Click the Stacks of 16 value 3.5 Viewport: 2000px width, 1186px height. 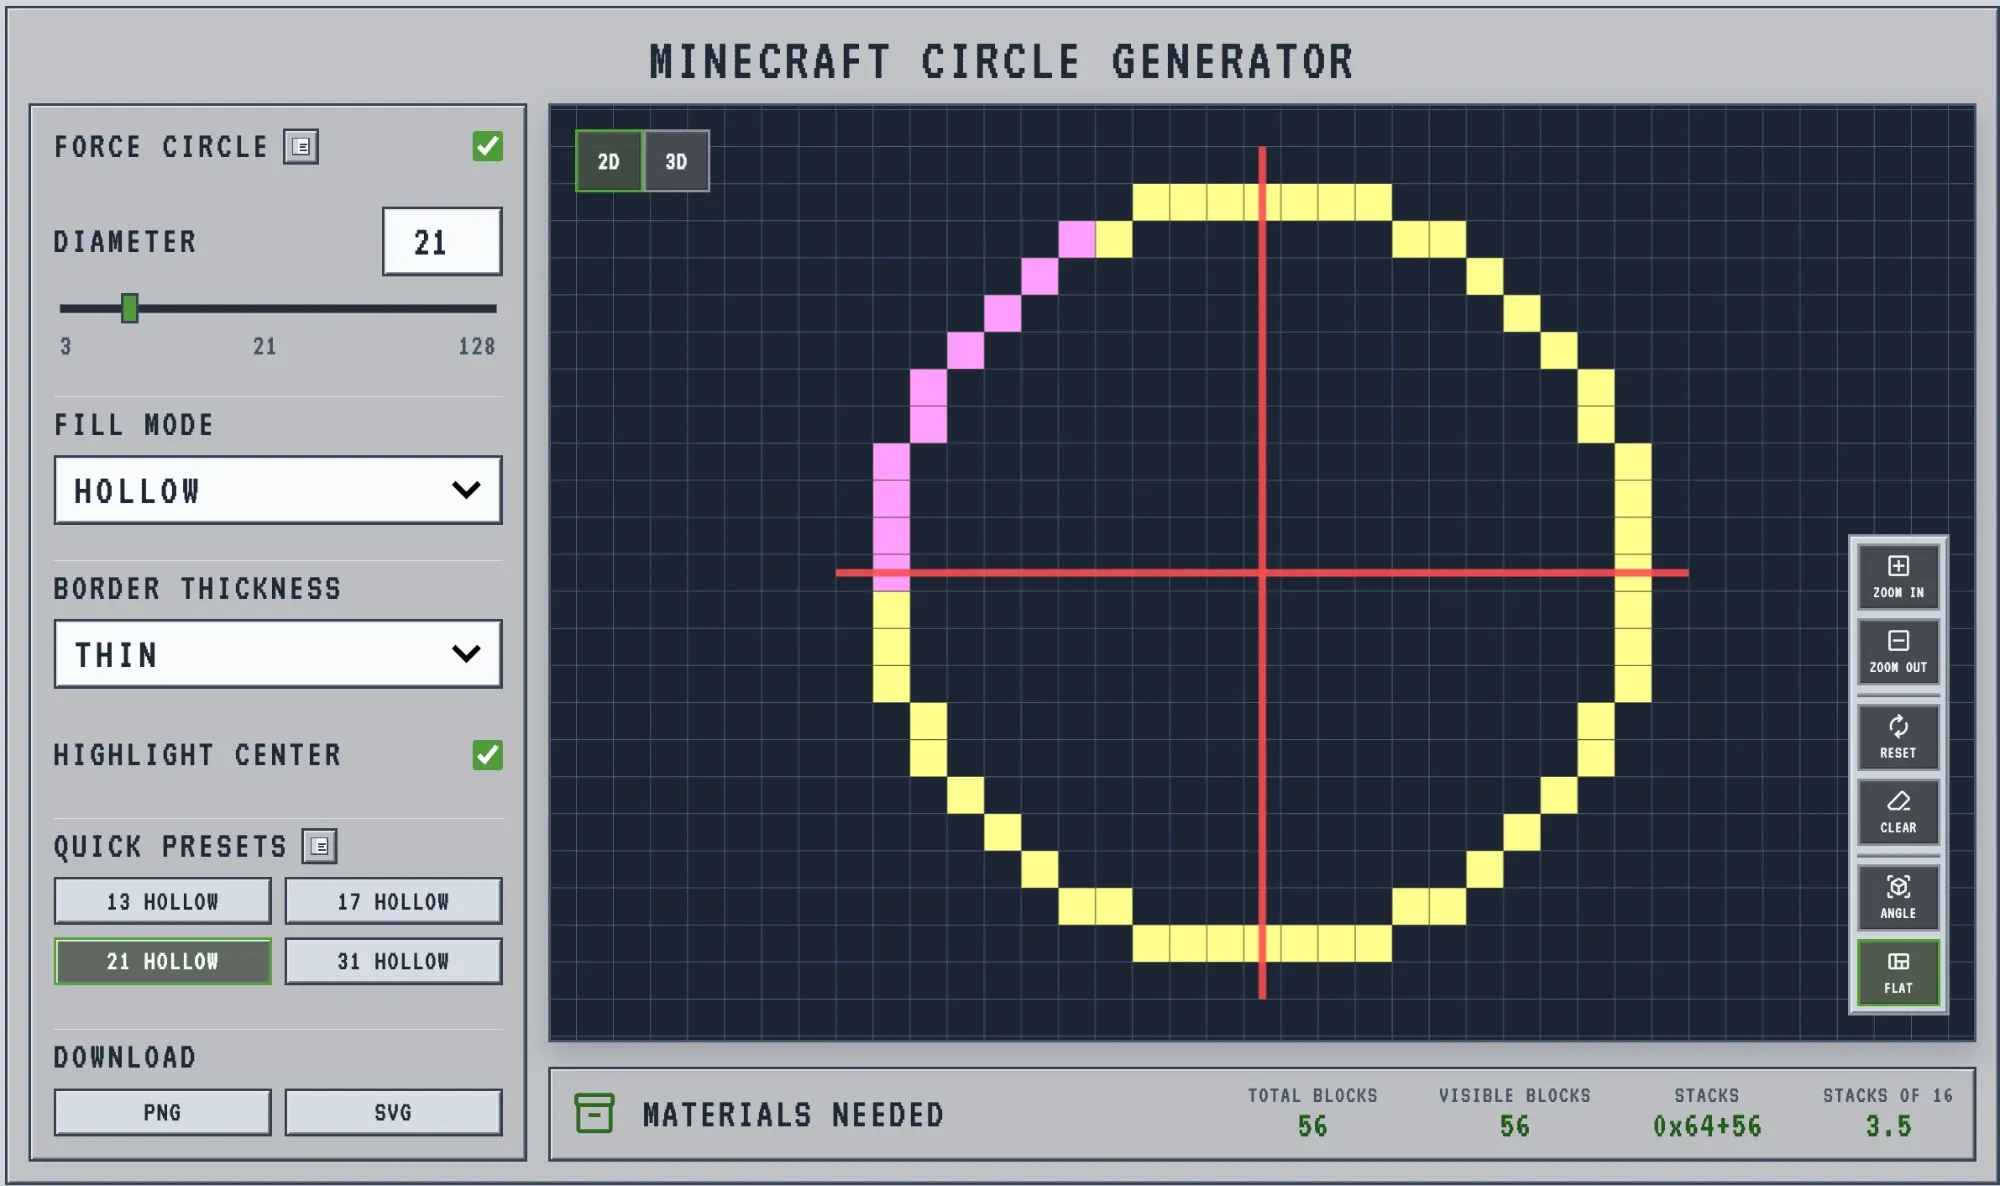tap(1888, 1127)
